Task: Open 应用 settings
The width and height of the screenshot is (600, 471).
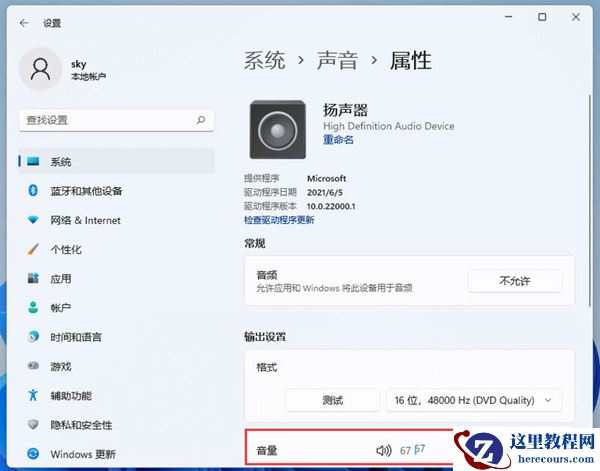Action: [x=116, y=279]
